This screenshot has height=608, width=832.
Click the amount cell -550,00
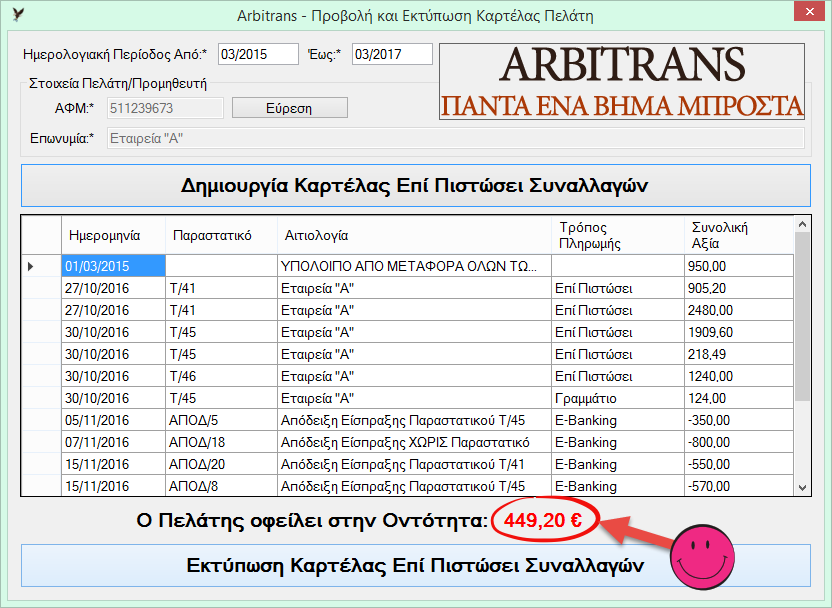pos(739,465)
